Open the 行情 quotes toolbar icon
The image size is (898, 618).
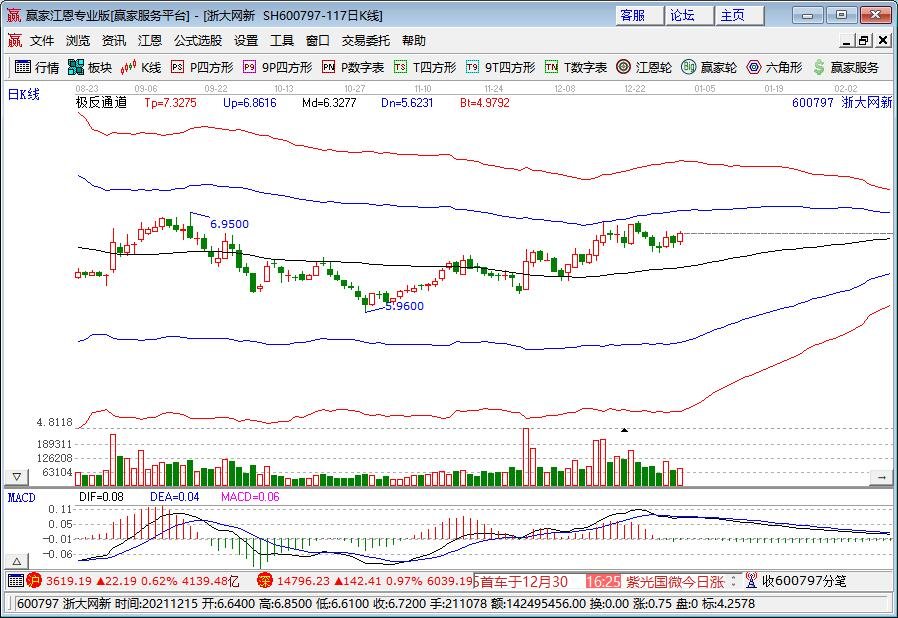coord(36,68)
